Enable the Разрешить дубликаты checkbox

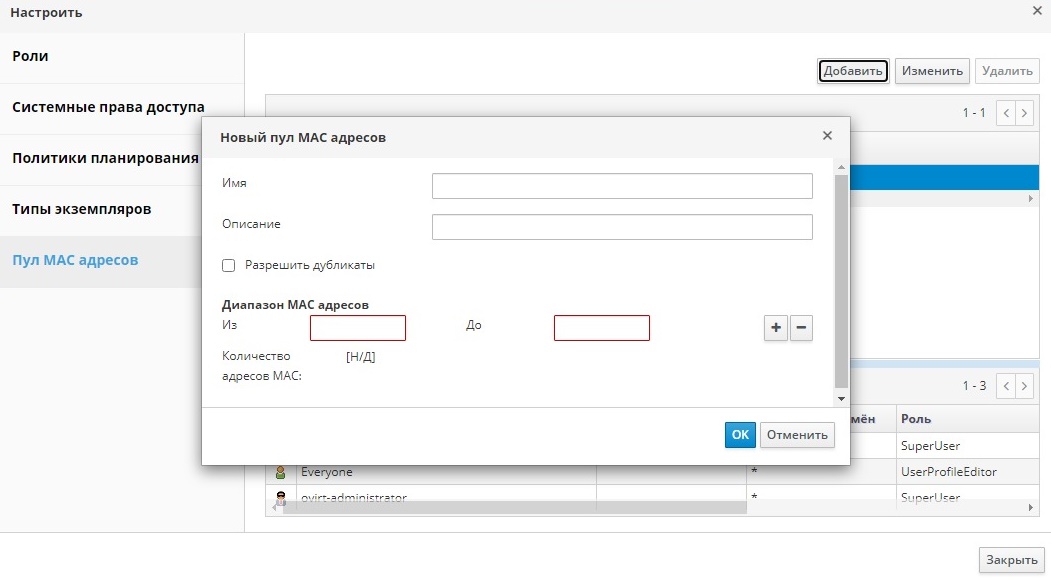tap(229, 266)
